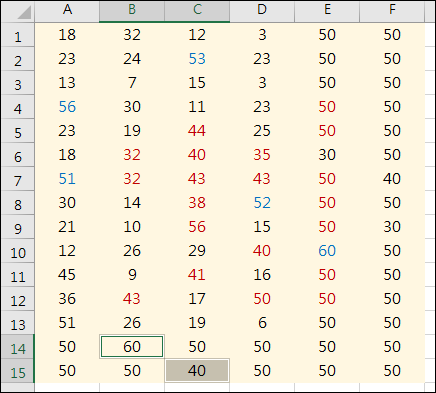Viewport: 436px width, 393px height.
Task: Click cell F7 containing 40
Action: (x=392, y=179)
